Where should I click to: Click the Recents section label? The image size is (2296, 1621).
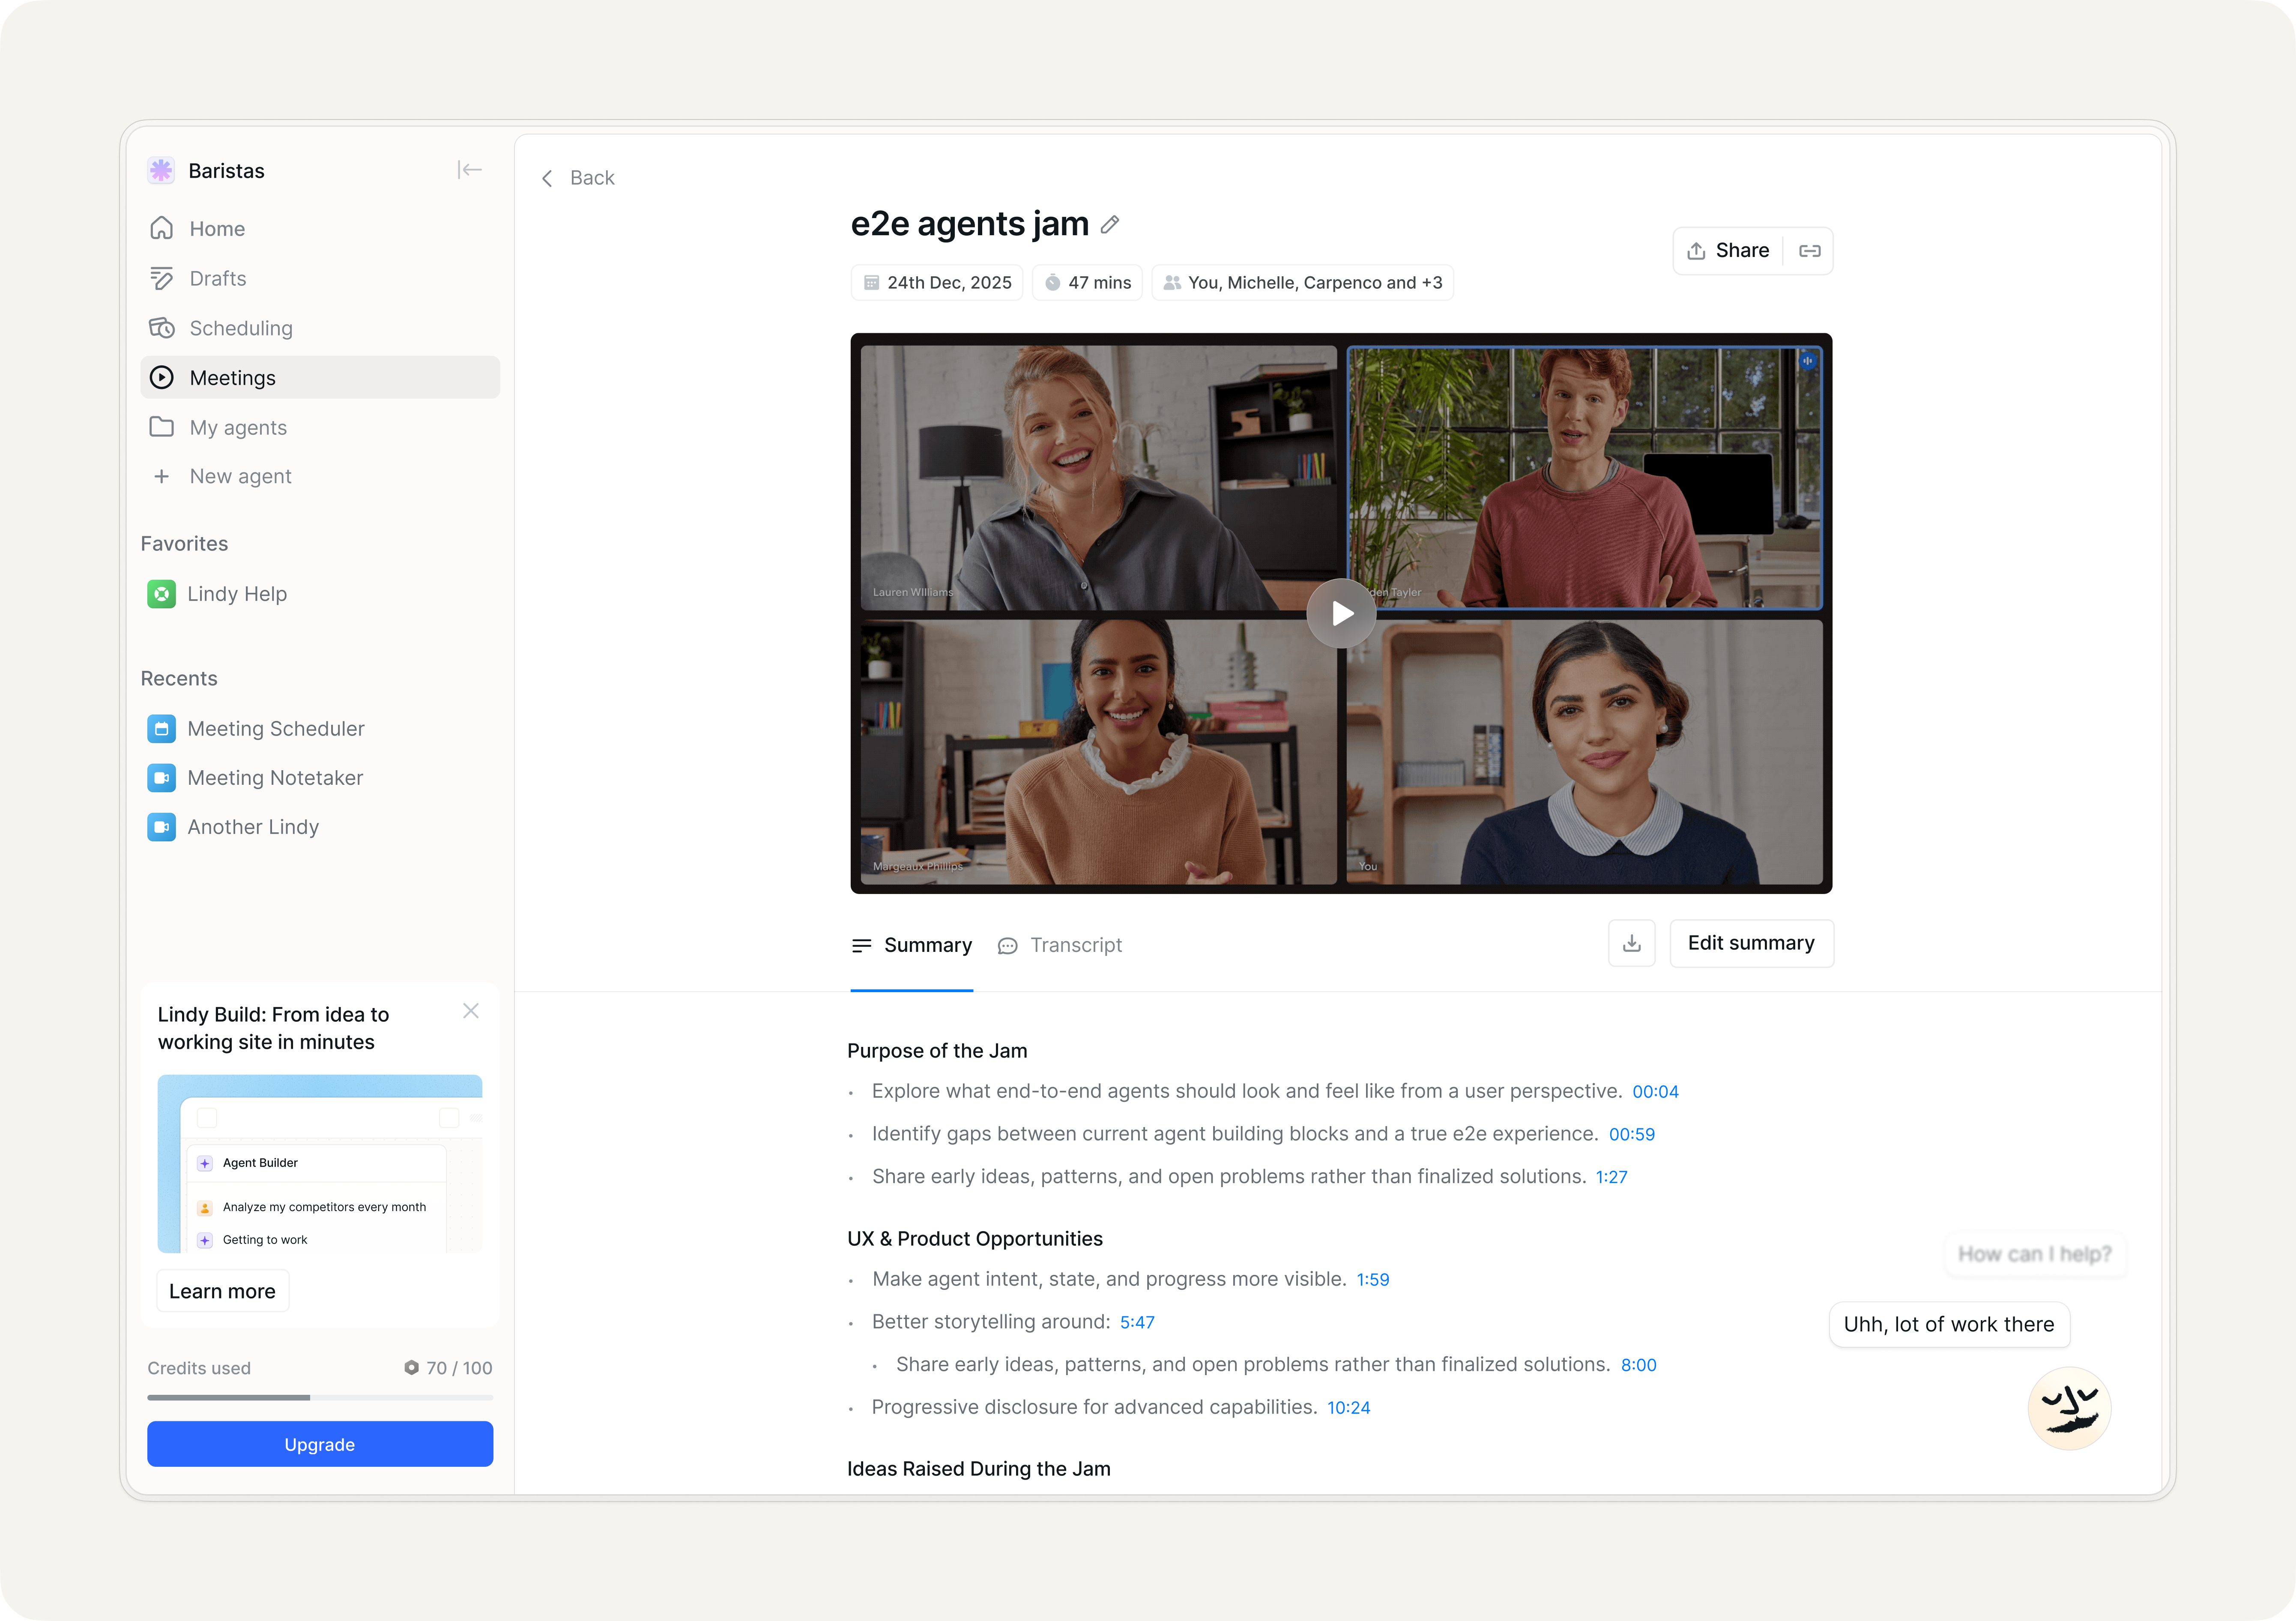tap(179, 679)
